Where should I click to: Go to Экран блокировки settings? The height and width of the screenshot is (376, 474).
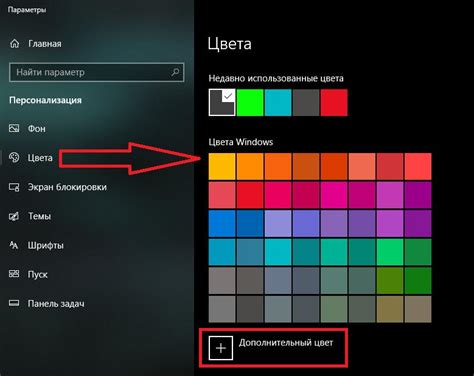[x=67, y=187]
